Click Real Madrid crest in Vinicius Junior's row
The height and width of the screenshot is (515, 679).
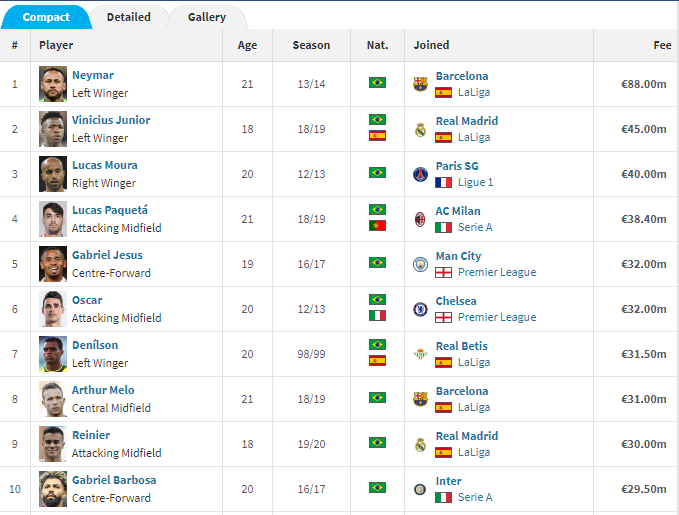[x=420, y=129]
